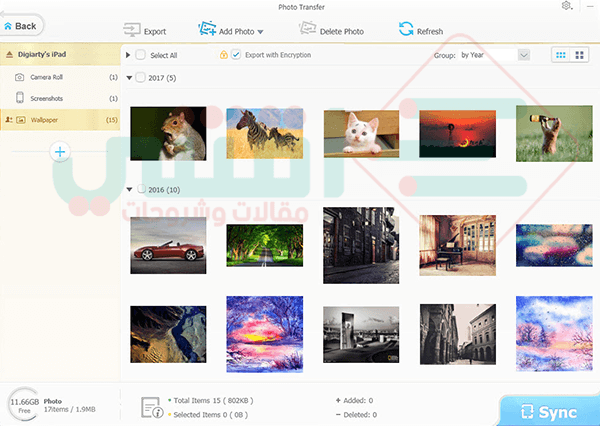Click the Refresh label

tap(430, 32)
